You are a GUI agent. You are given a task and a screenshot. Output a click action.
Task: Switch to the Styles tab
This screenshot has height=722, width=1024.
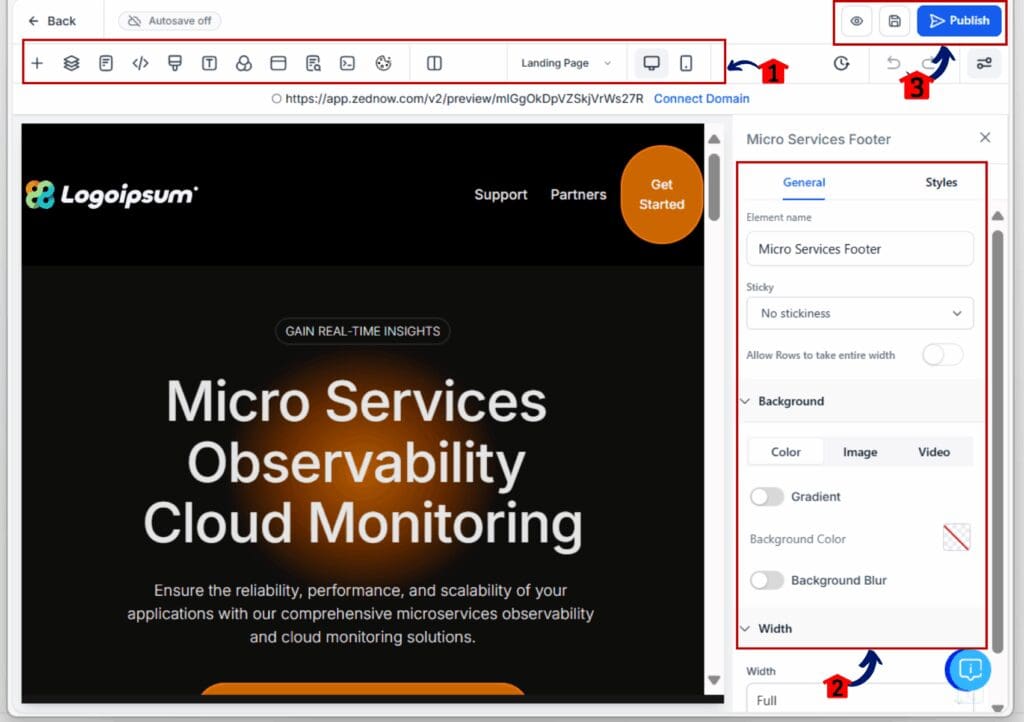coord(940,182)
